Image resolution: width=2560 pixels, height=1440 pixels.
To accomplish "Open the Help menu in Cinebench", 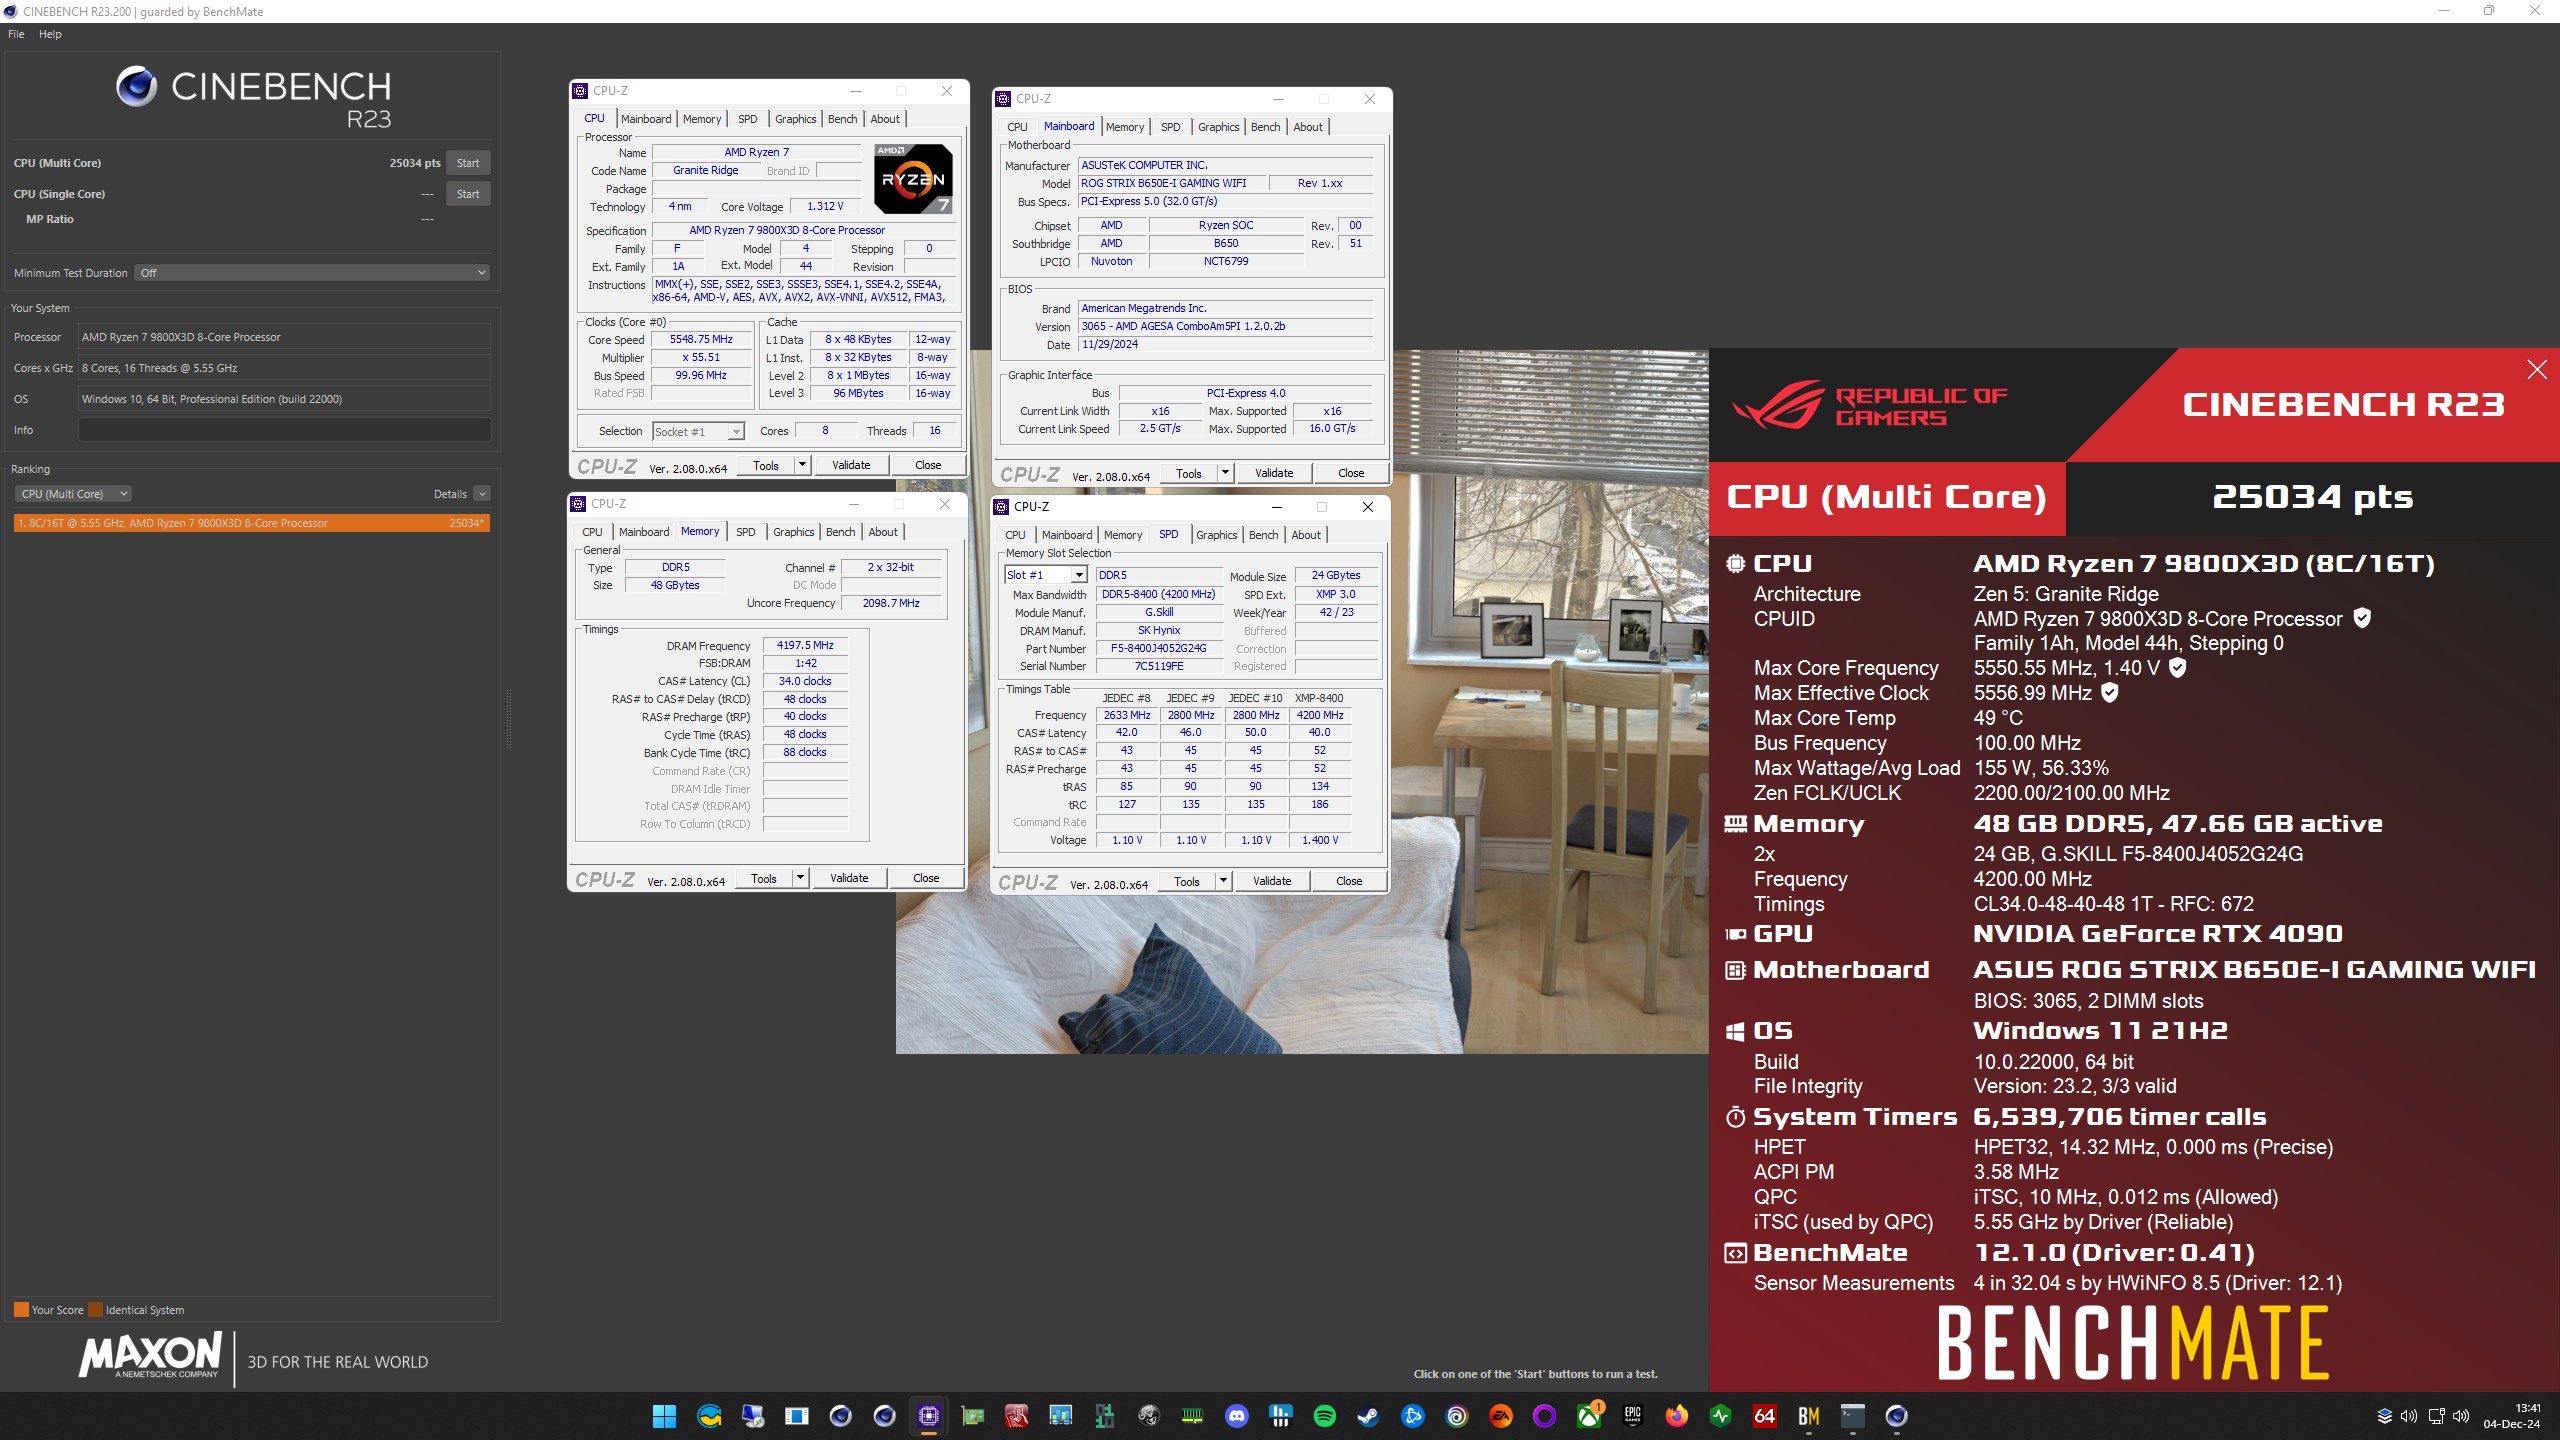I will pos(50,34).
